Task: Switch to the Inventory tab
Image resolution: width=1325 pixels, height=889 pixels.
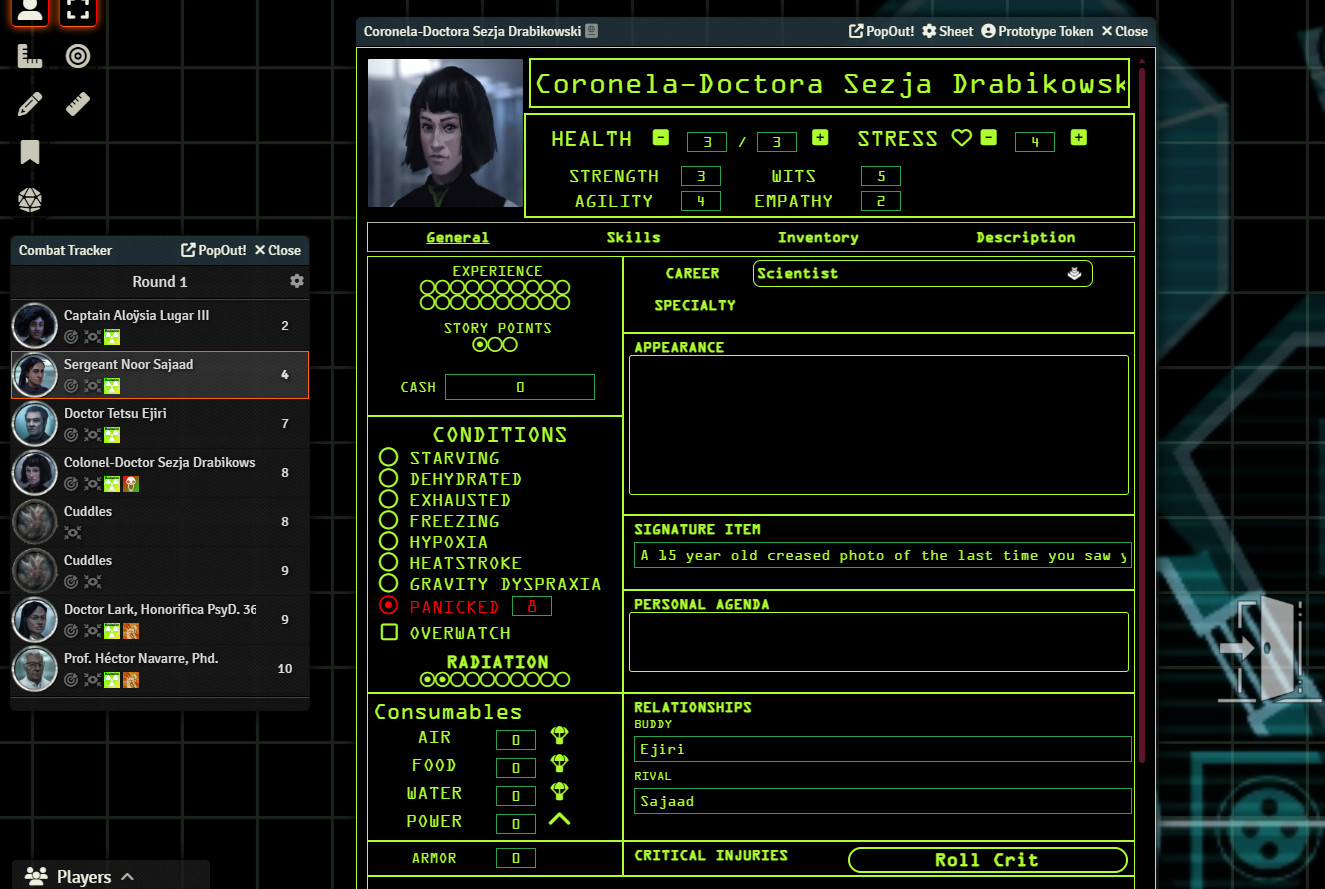Action: tap(818, 237)
